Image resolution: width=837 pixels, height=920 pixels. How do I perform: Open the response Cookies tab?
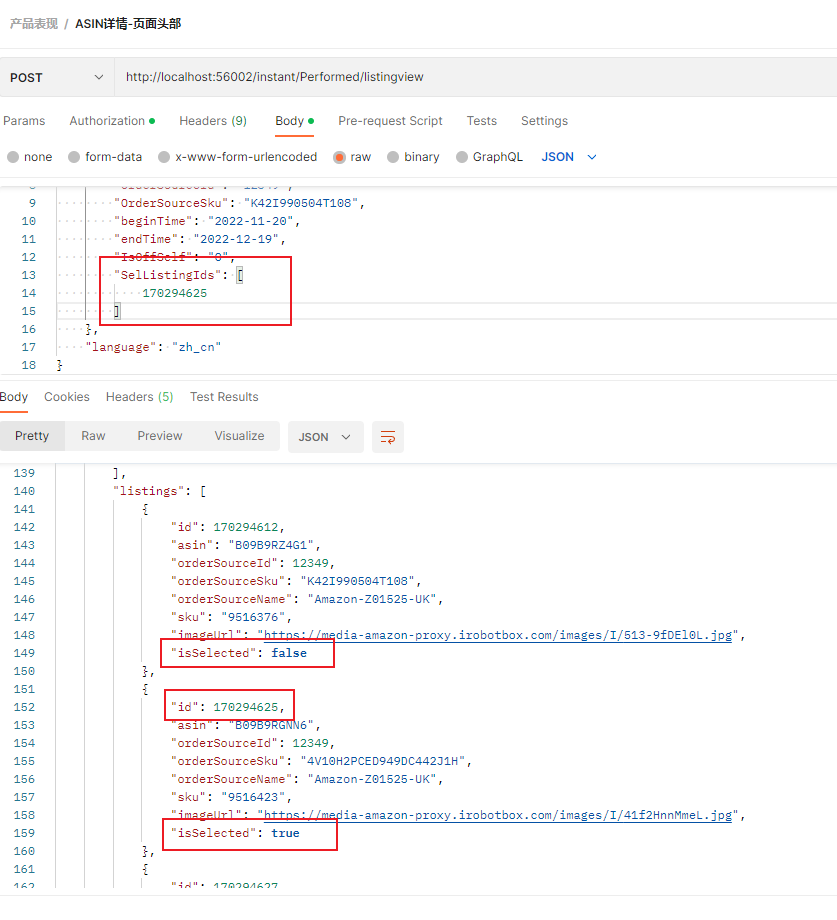click(67, 397)
